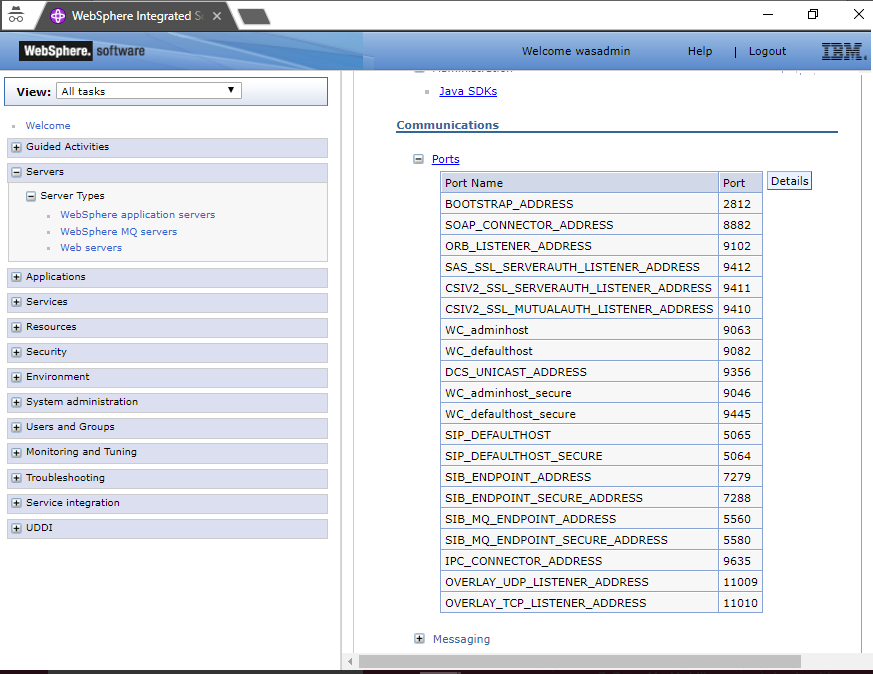
Task: Collapse the Servers section minus icon
Action: pyautogui.click(x=17, y=173)
